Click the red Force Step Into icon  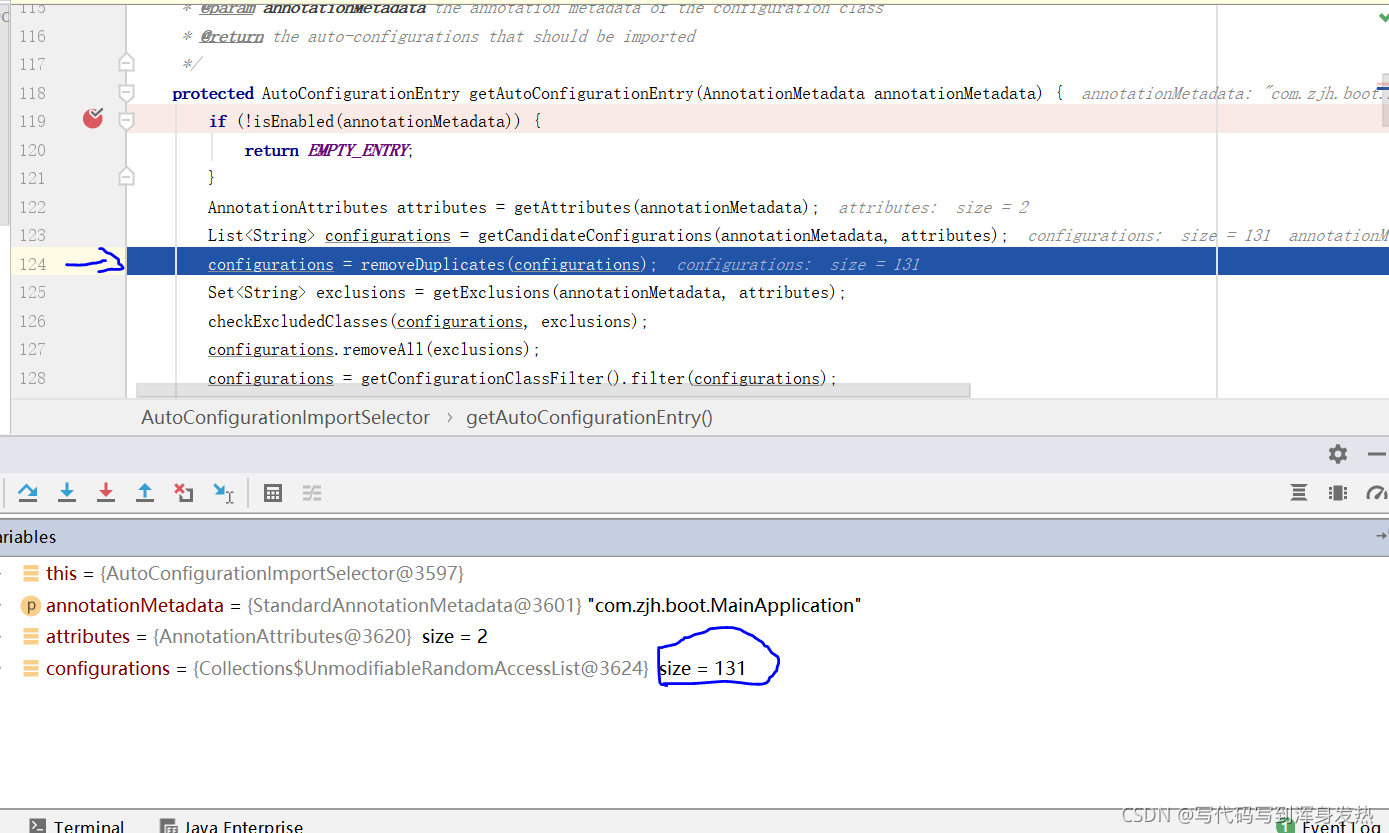106,492
